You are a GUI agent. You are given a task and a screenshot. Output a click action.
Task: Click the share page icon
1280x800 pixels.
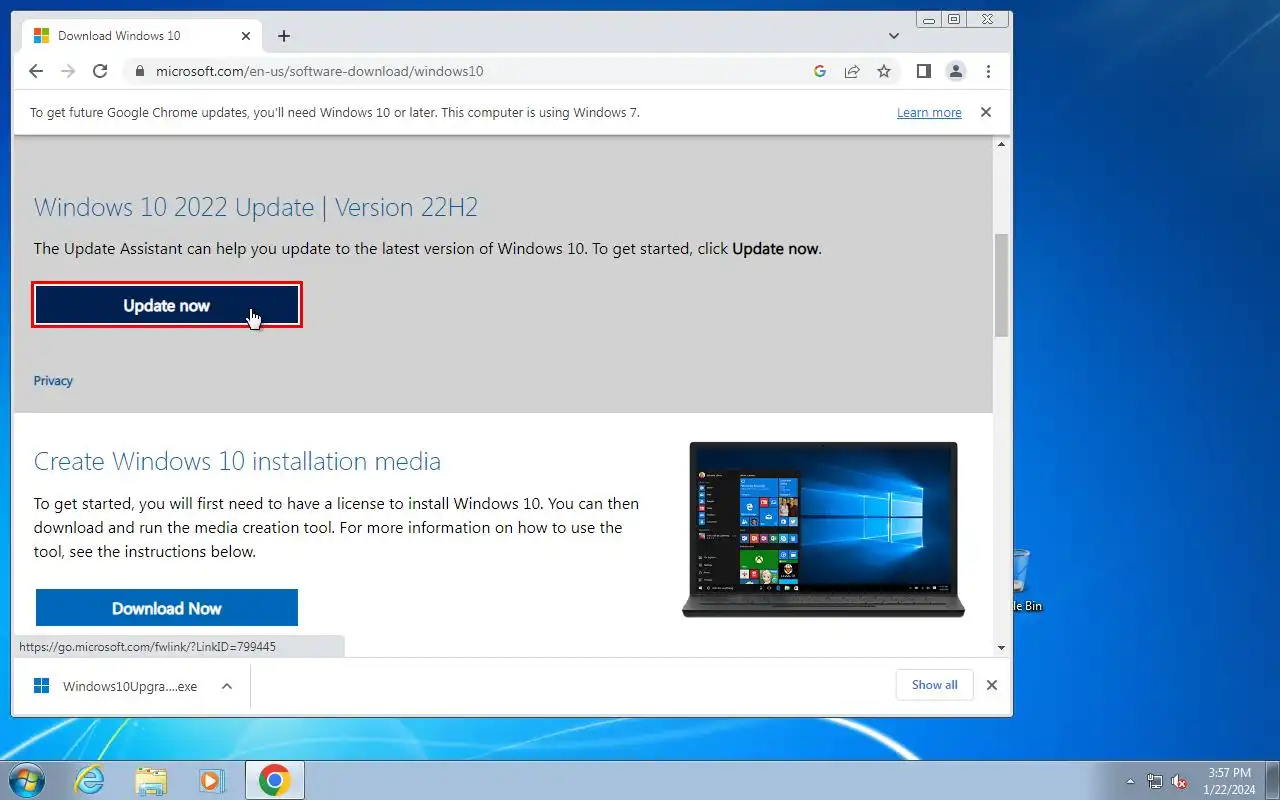pos(852,71)
